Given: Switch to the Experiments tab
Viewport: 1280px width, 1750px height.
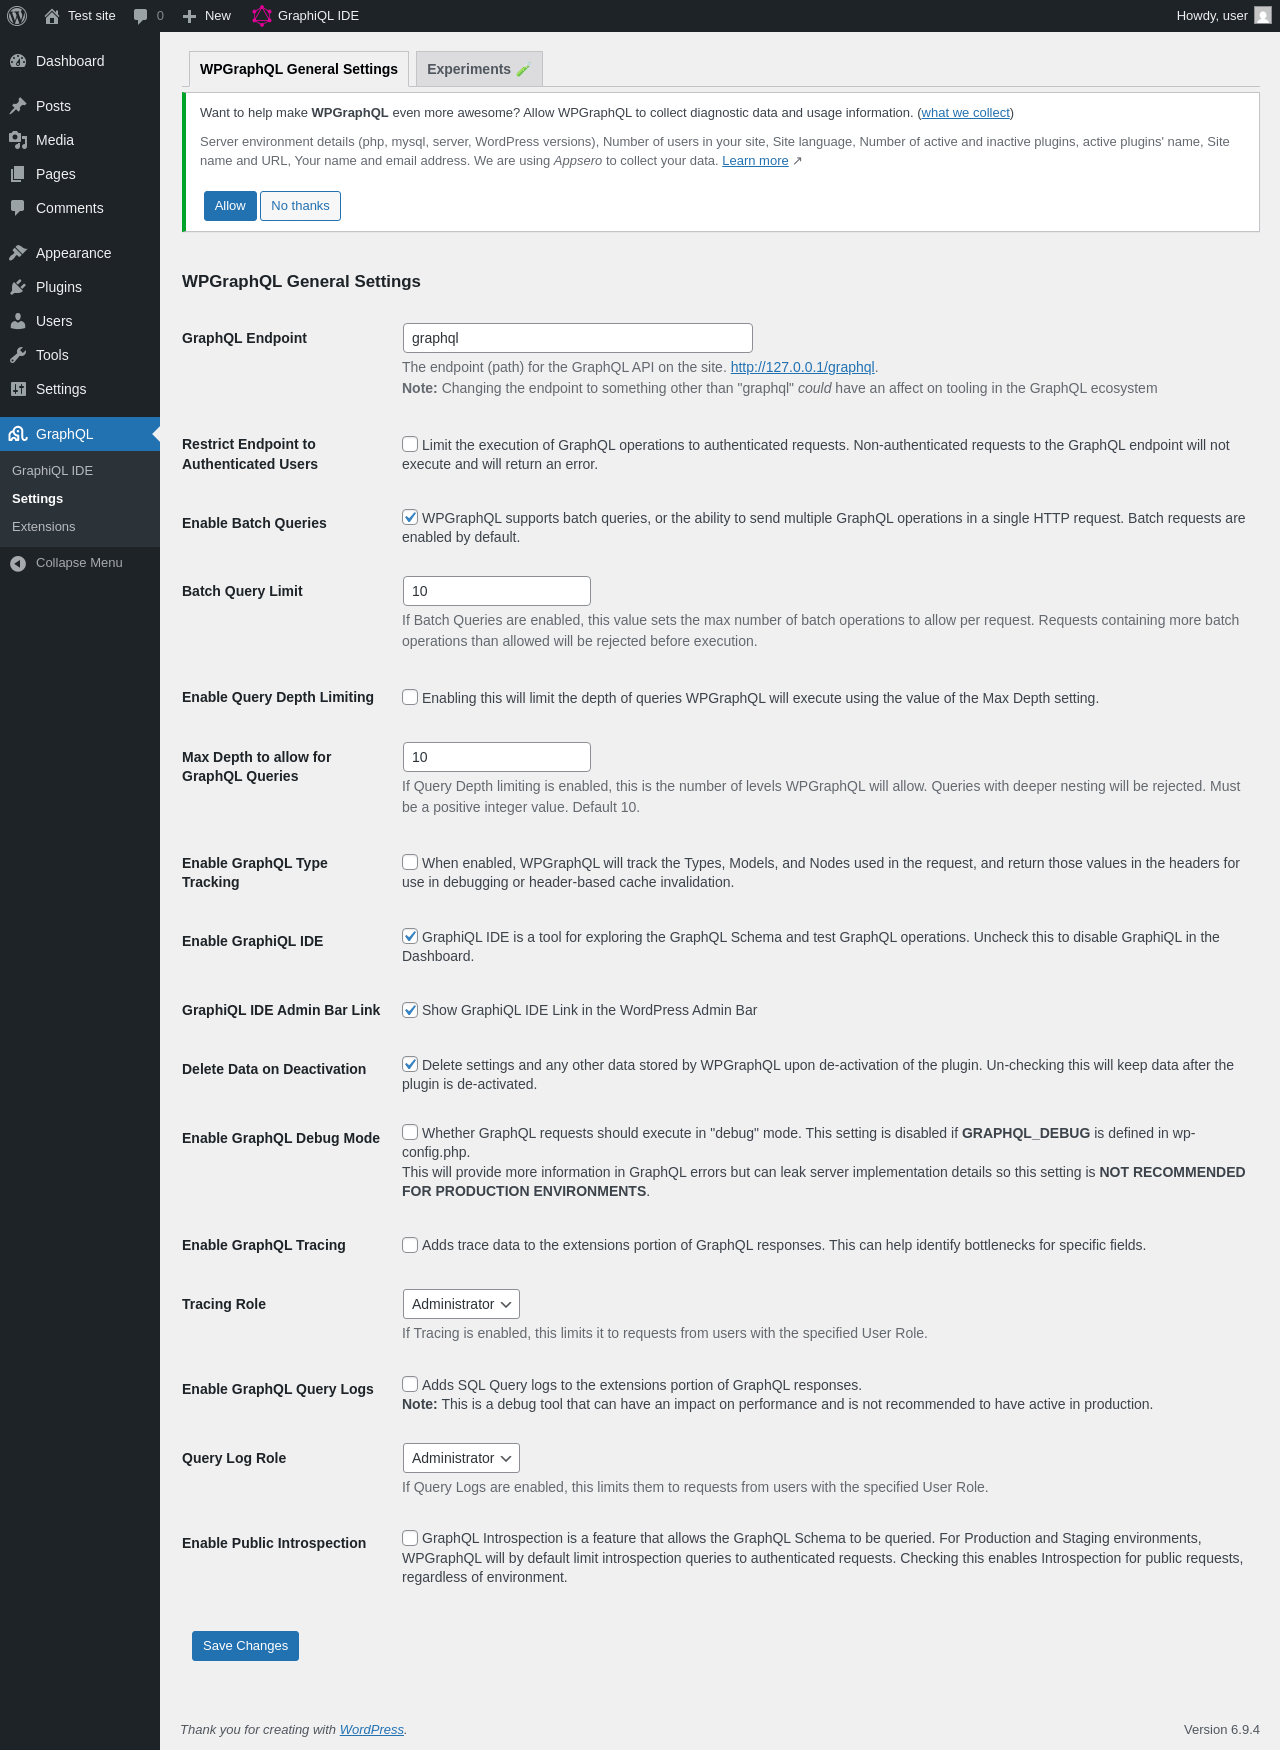Looking at the screenshot, I should tap(479, 69).
